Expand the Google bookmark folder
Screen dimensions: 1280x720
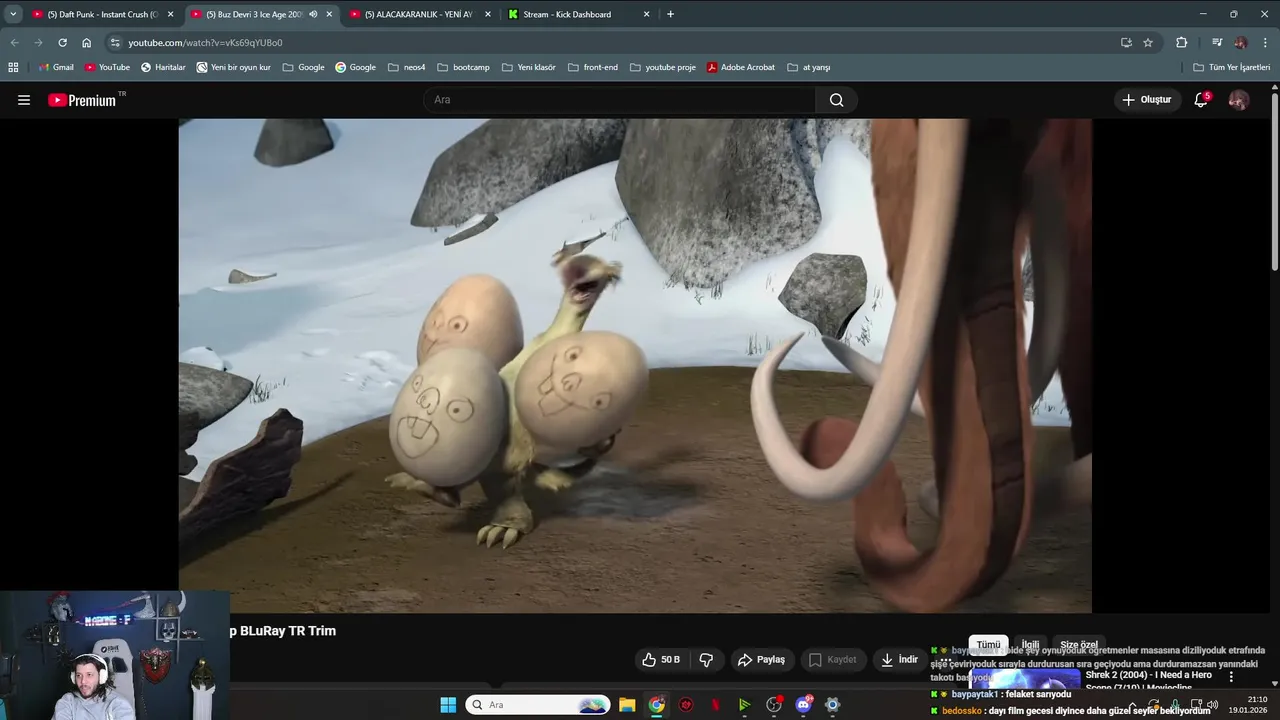303,67
